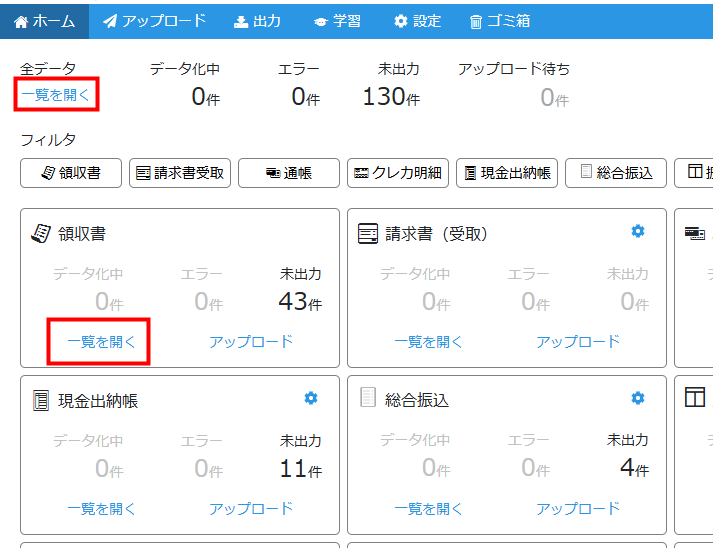Filter by 領収書 button

[x=71, y=173]
